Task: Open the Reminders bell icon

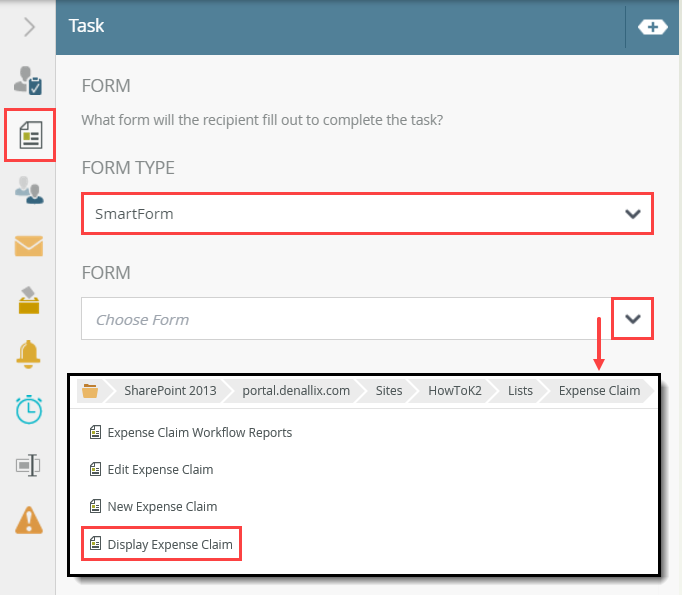Action: point(28,355)
